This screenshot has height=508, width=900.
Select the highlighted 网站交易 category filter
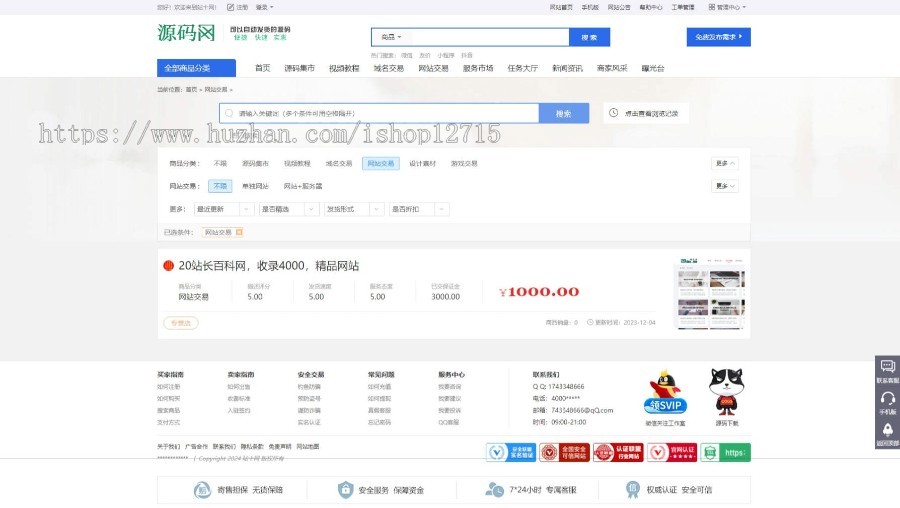pos(381,164)
